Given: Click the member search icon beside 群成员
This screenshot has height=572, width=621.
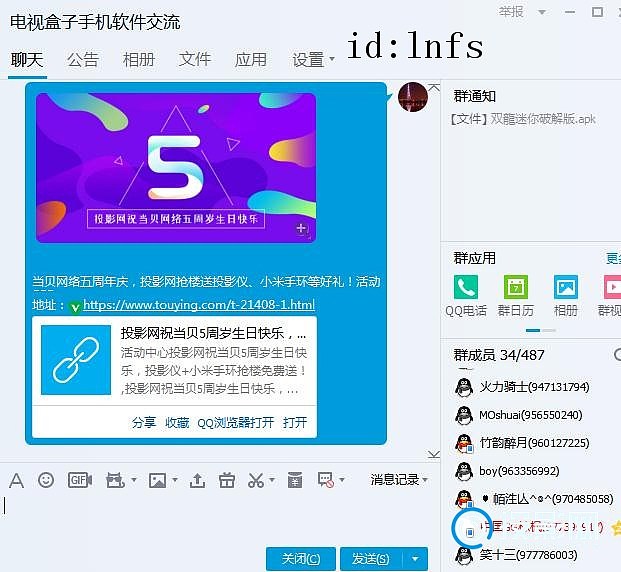Looking at the screenshot, I should [617, 355].
